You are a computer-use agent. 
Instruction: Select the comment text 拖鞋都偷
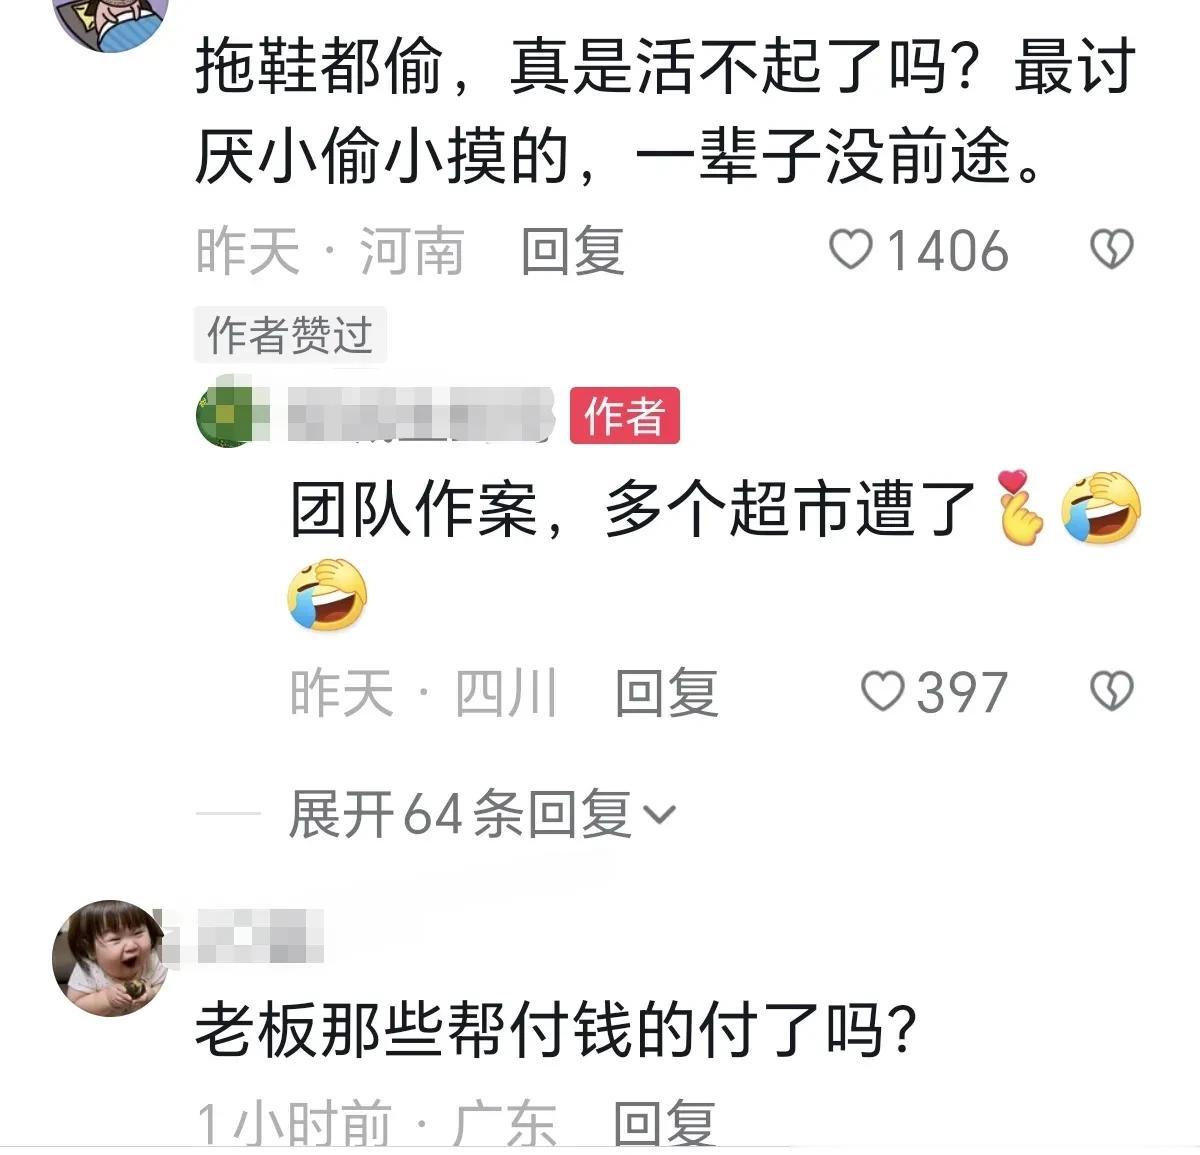(x=319, y=67)
